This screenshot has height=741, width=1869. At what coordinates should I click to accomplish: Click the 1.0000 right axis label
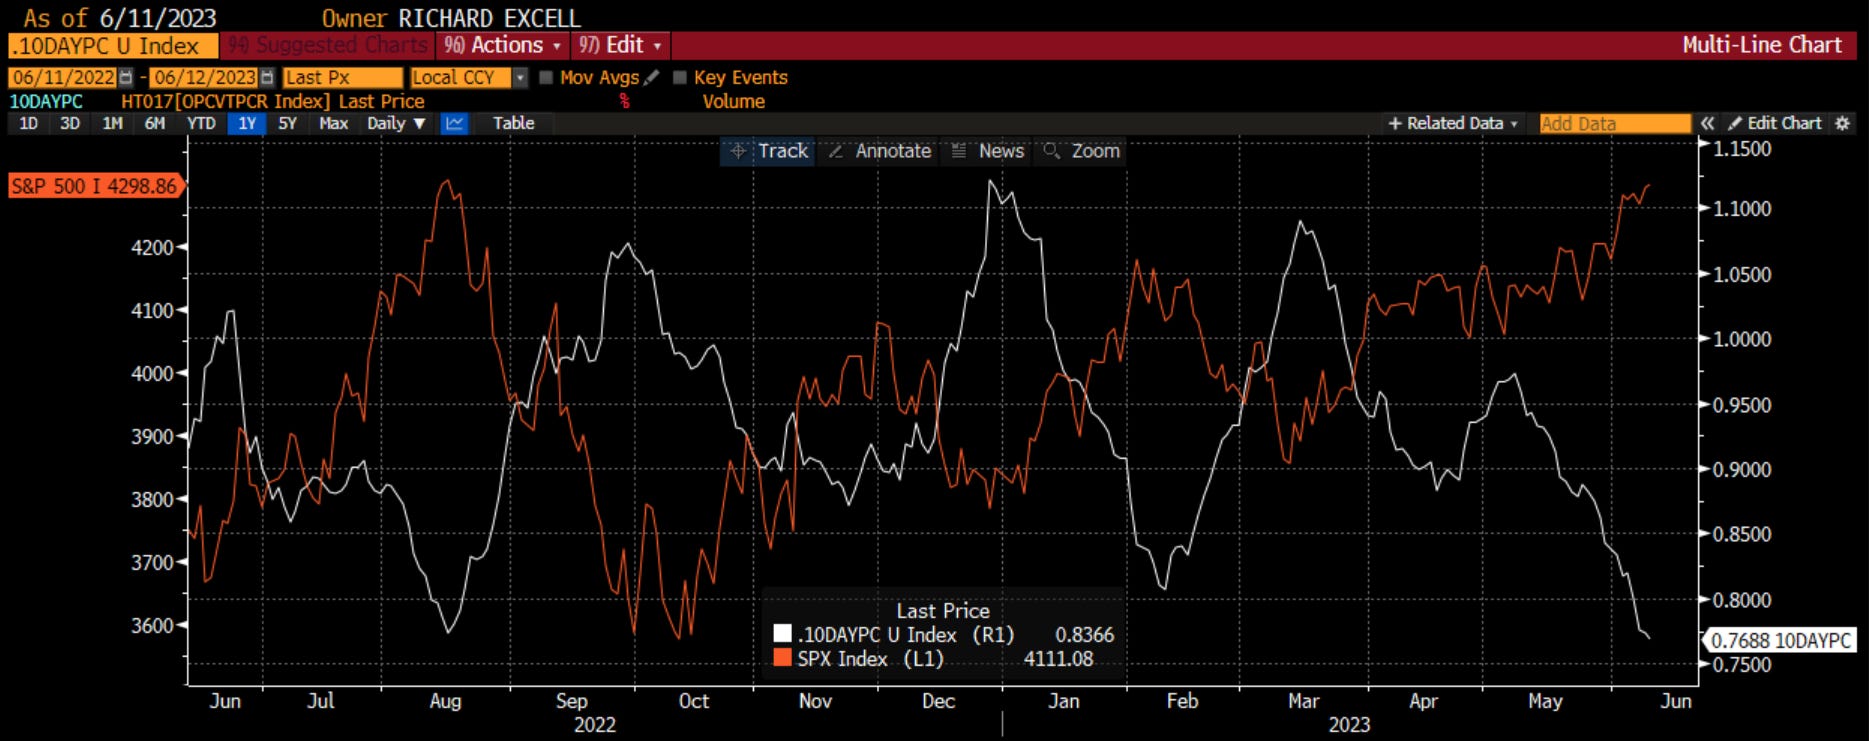(1742, 339)
